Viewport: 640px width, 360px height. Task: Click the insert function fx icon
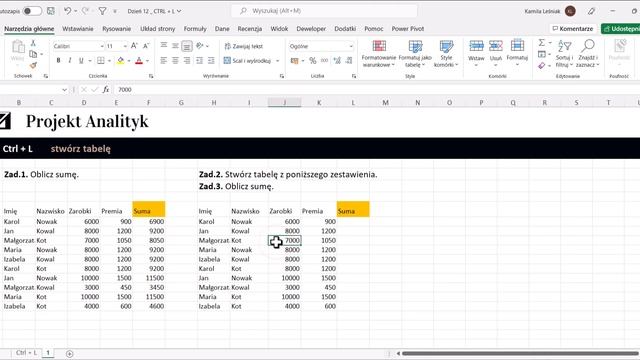106,89
